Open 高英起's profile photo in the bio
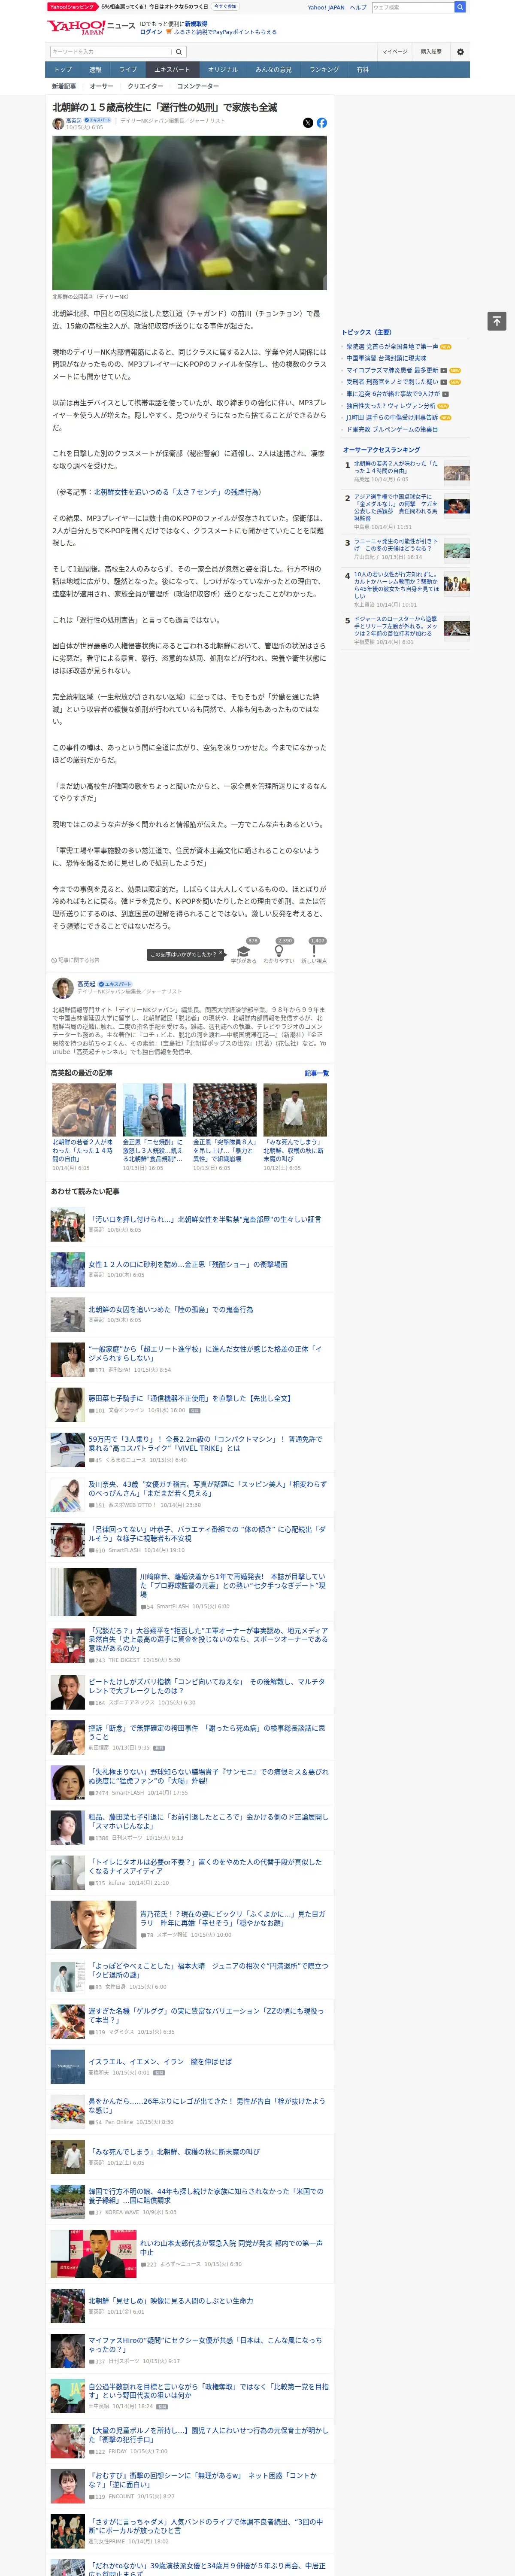Viewport: 515px width, 2576px height. click(x=63, y=988)
